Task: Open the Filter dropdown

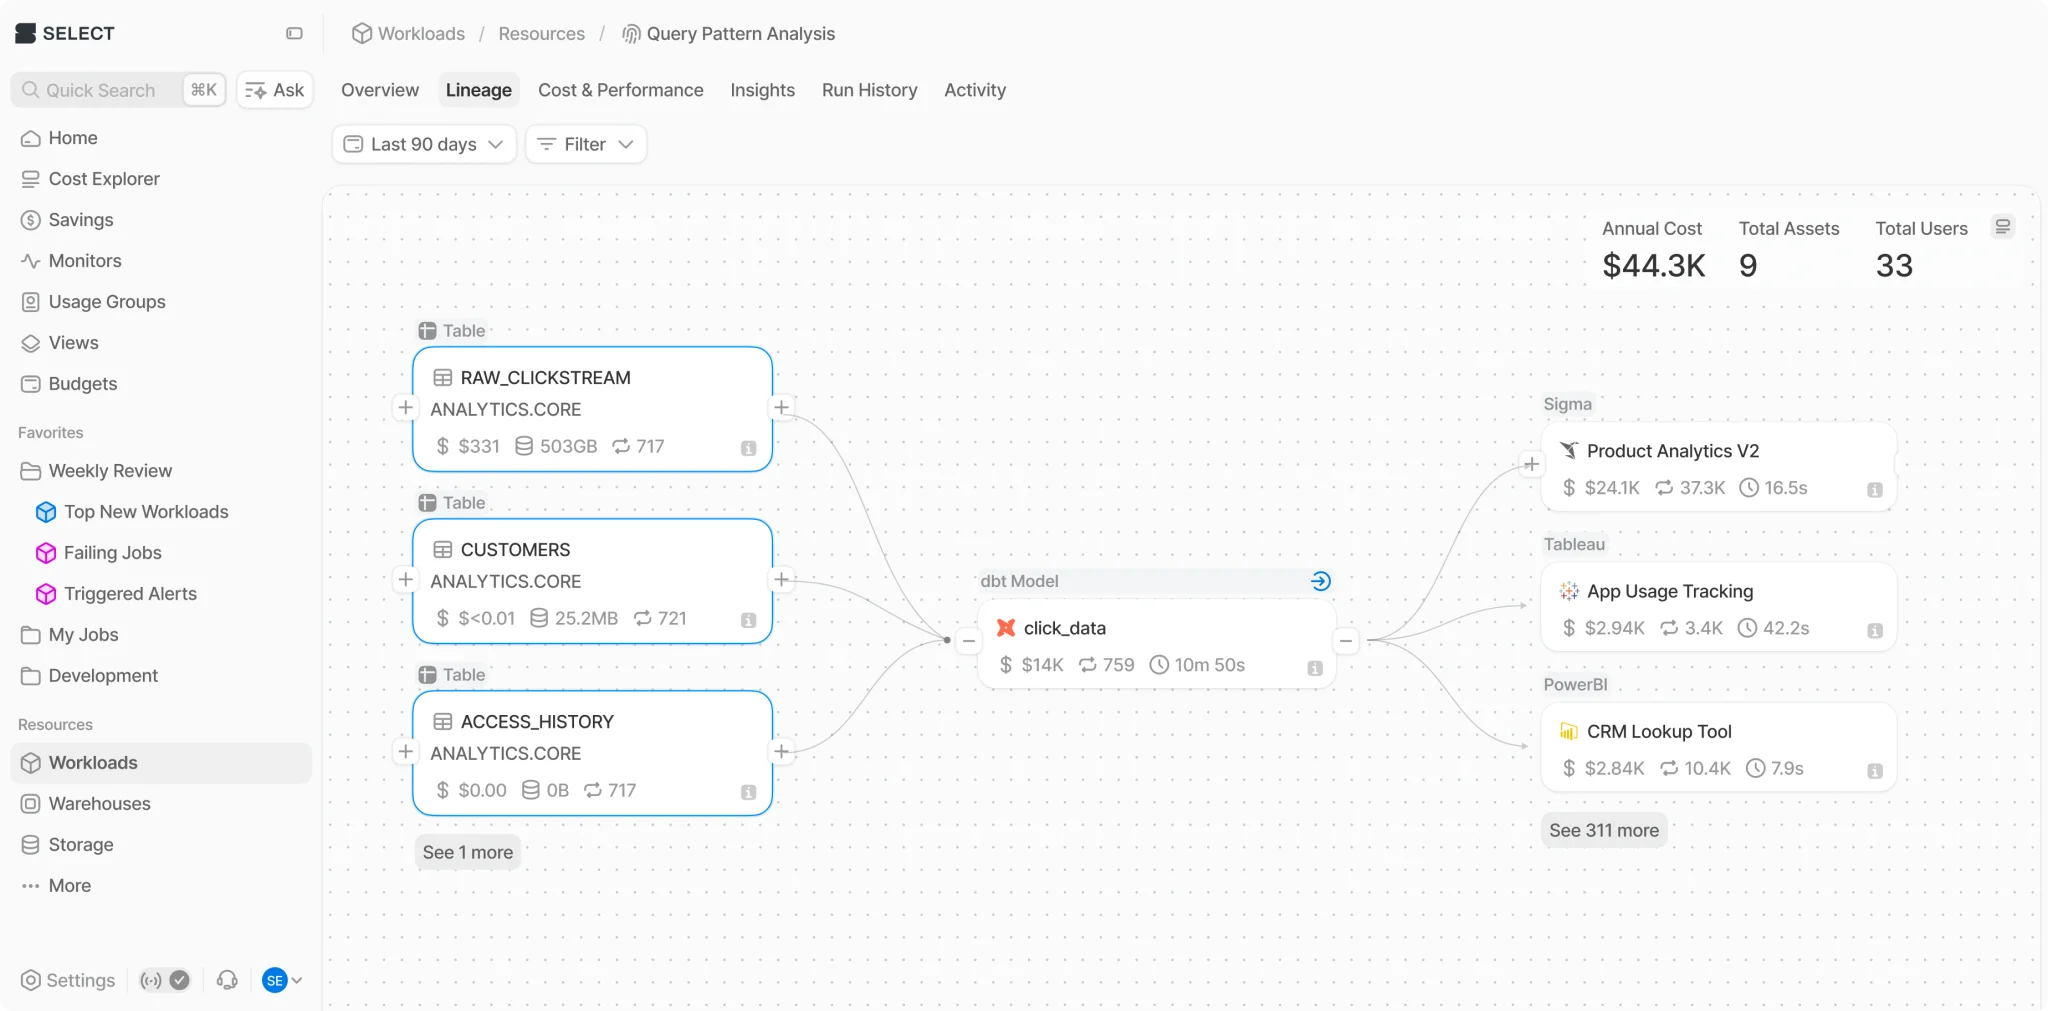Action: 586,144
